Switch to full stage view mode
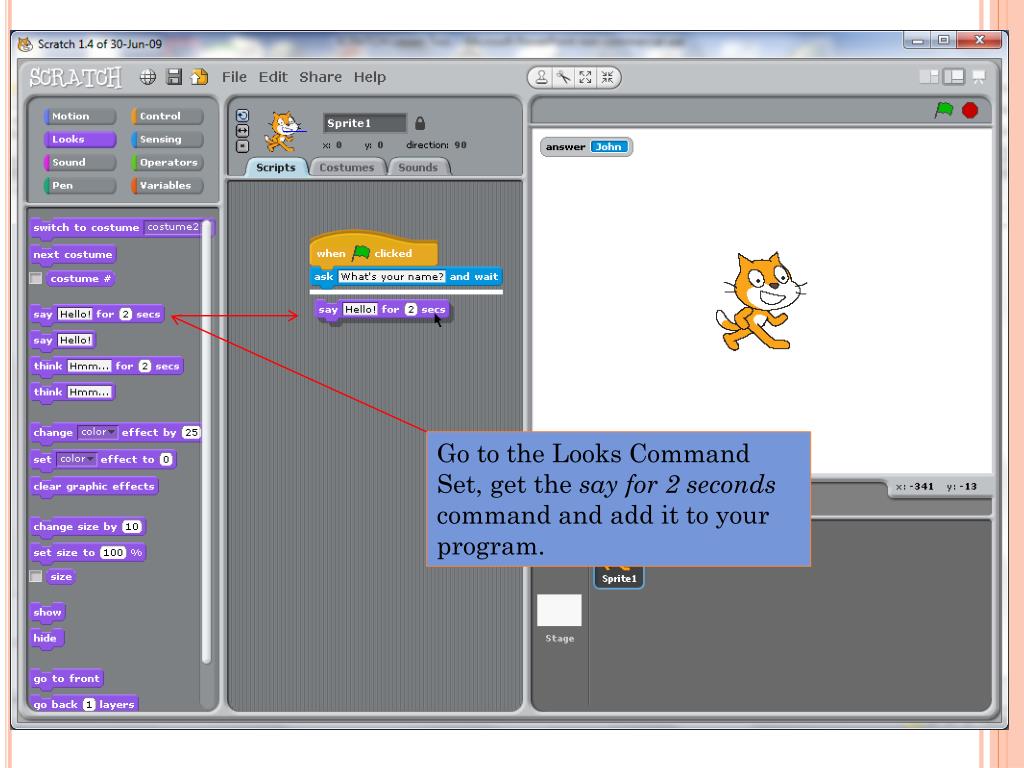The image size is (1024, 768). 953,77
